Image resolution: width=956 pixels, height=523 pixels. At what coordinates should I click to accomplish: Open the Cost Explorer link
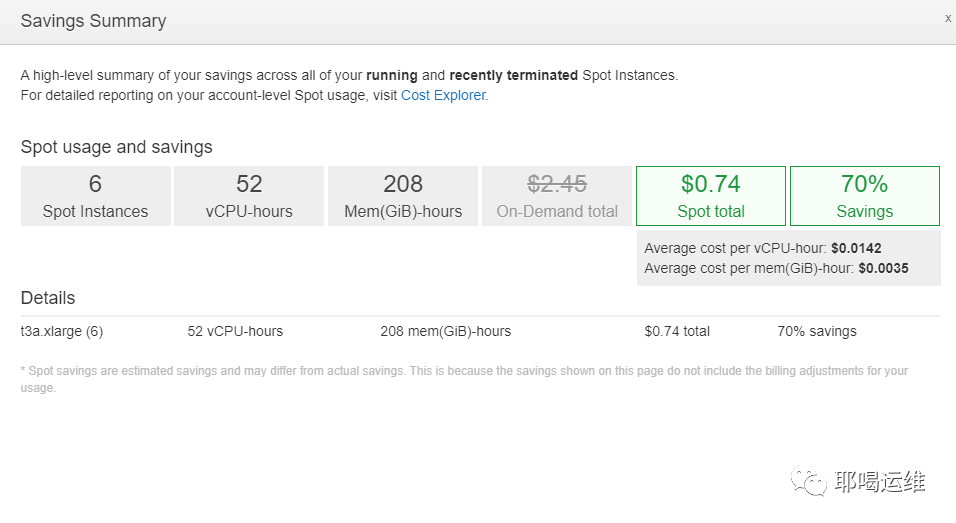pyautogui.click(x=443, y=96)
